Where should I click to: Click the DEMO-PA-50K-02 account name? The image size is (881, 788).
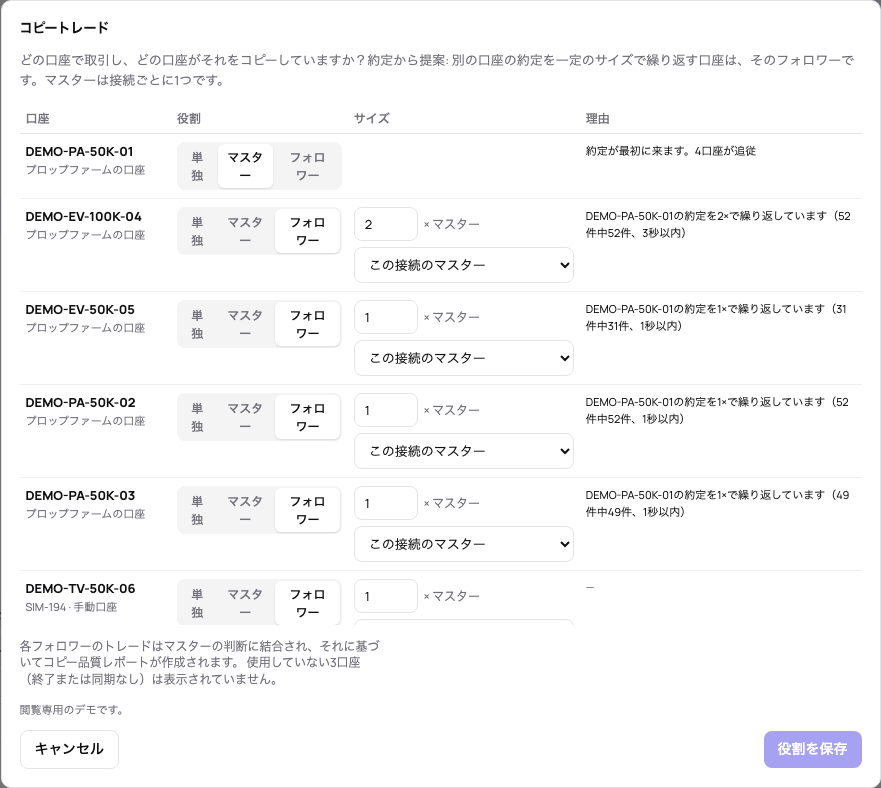pyautogui.click(x=80, y=403)
